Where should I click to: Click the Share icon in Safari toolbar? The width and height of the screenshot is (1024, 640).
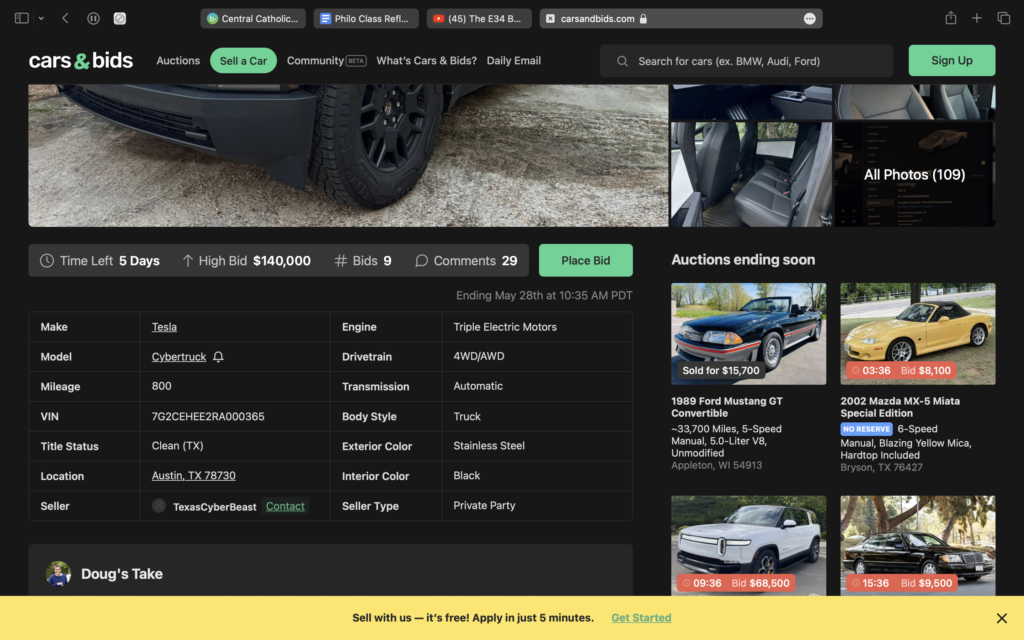pos(950,18)
